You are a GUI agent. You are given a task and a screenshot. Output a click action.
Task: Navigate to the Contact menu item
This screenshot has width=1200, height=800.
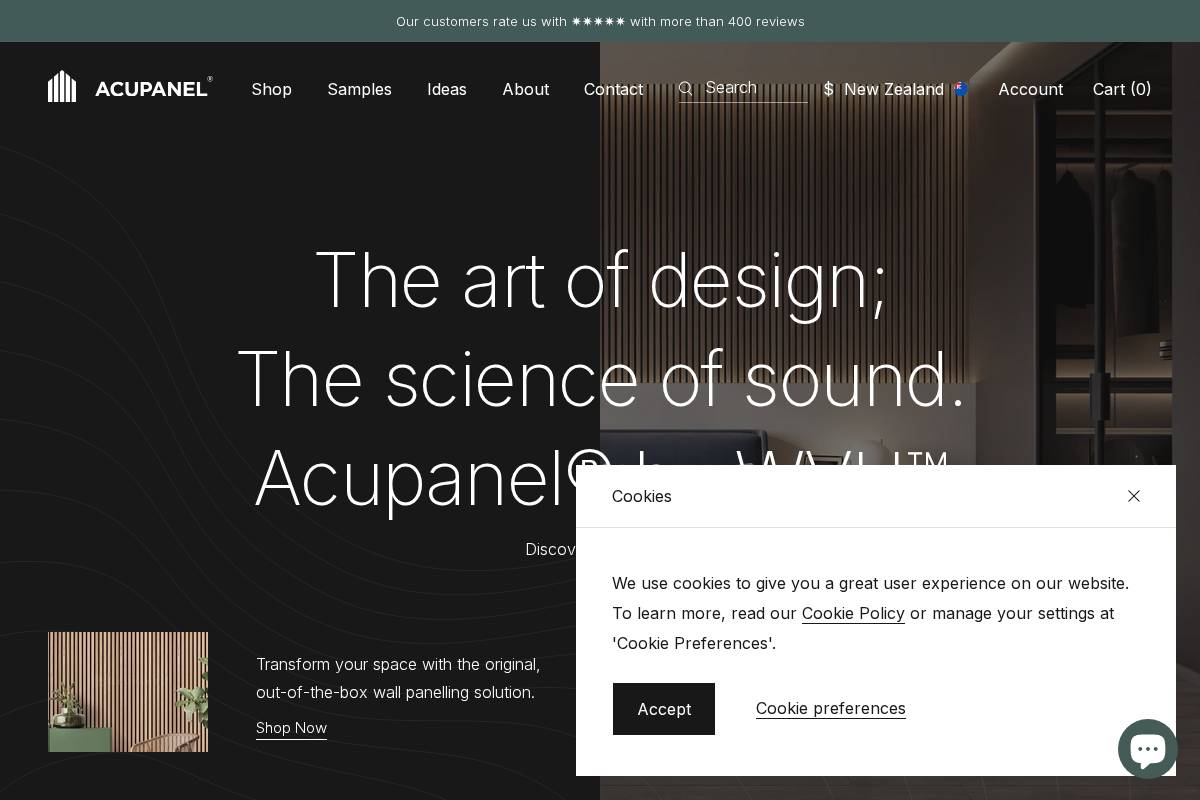coord(613,89)
